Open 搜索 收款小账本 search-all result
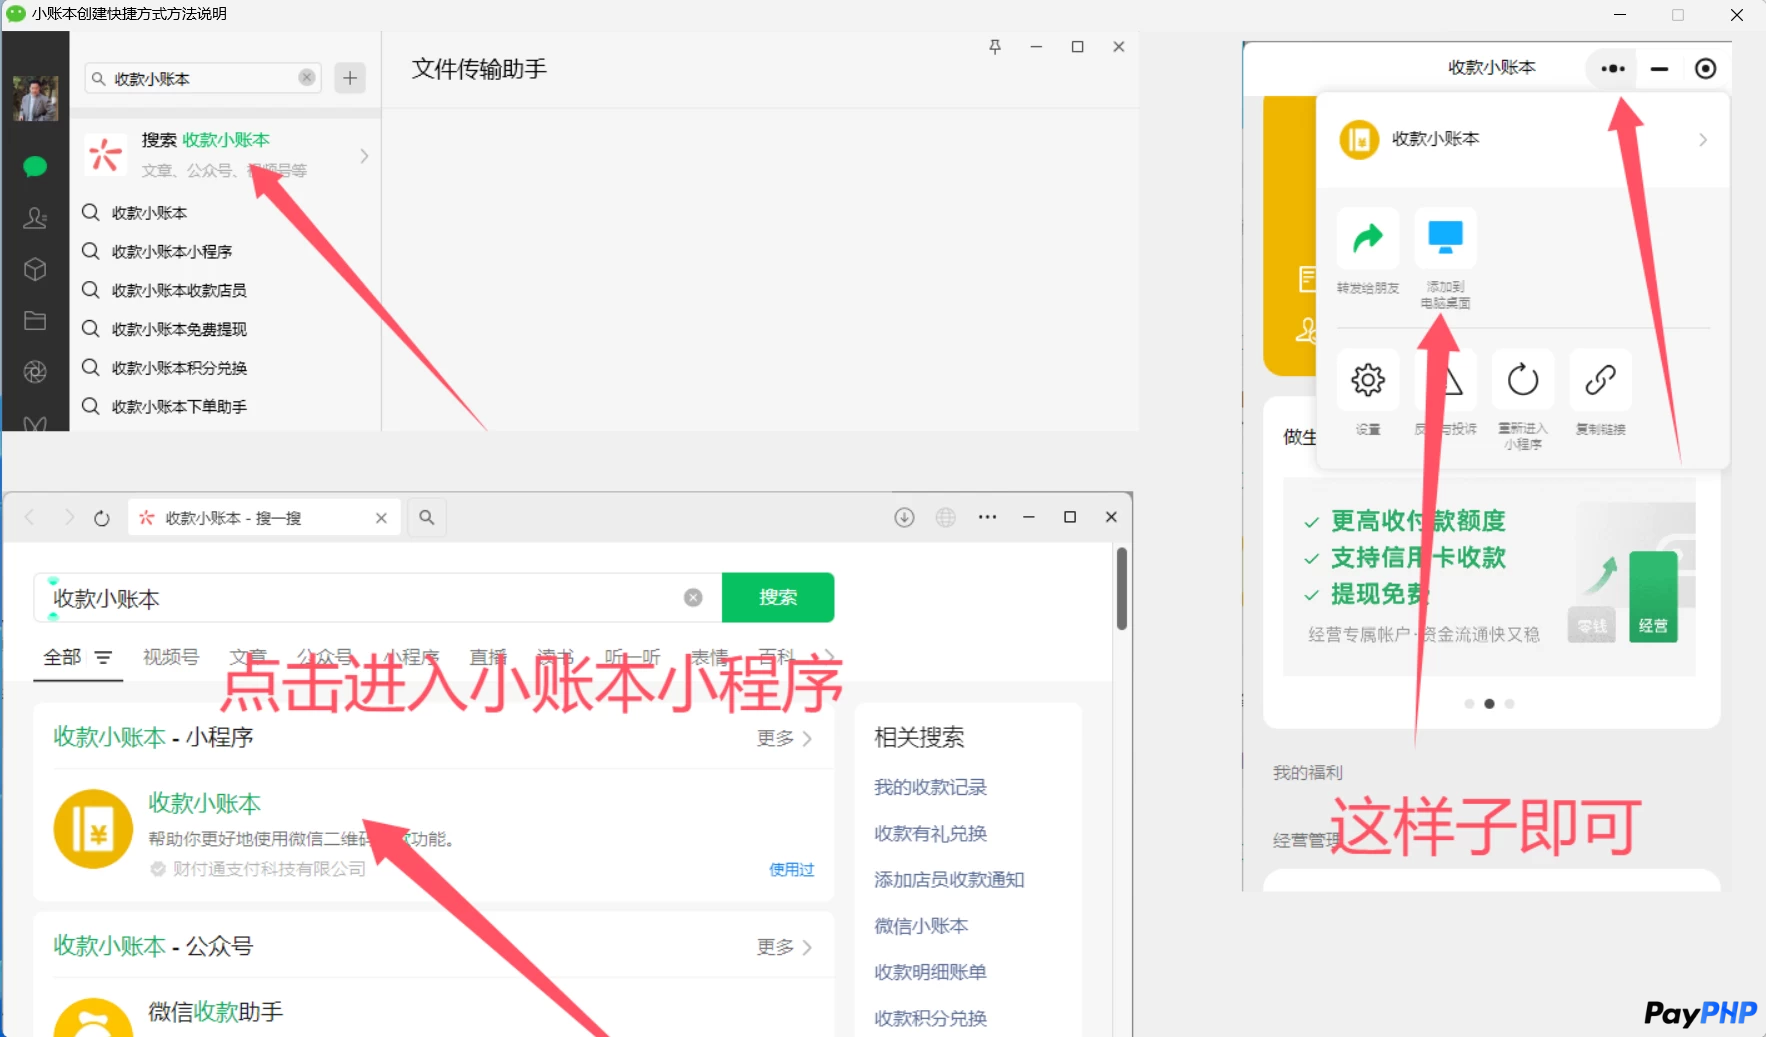Screen dimensions: 1766x1037 coord(226,155)
